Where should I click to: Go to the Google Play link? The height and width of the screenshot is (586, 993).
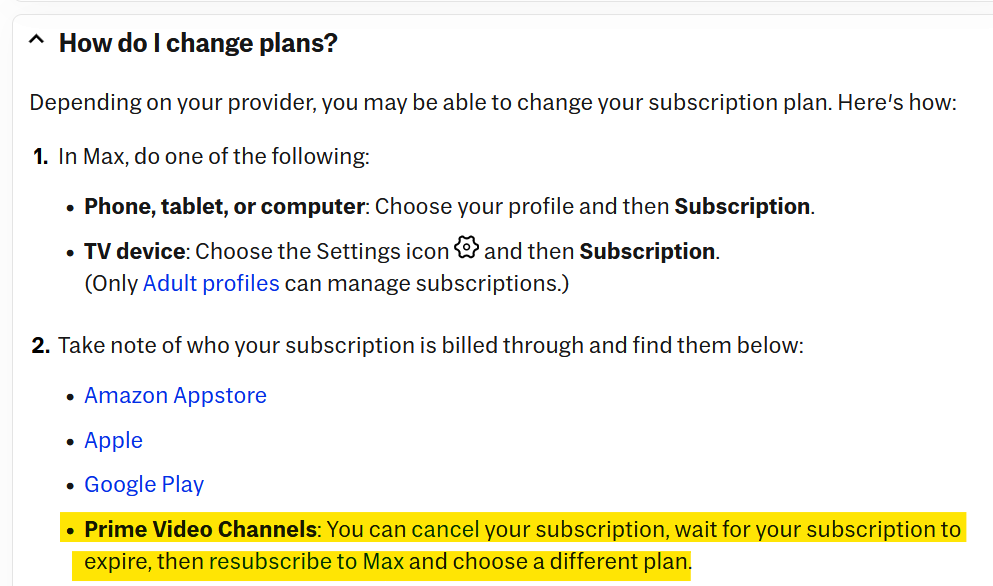pyautogui.click(x=144, y=484)
